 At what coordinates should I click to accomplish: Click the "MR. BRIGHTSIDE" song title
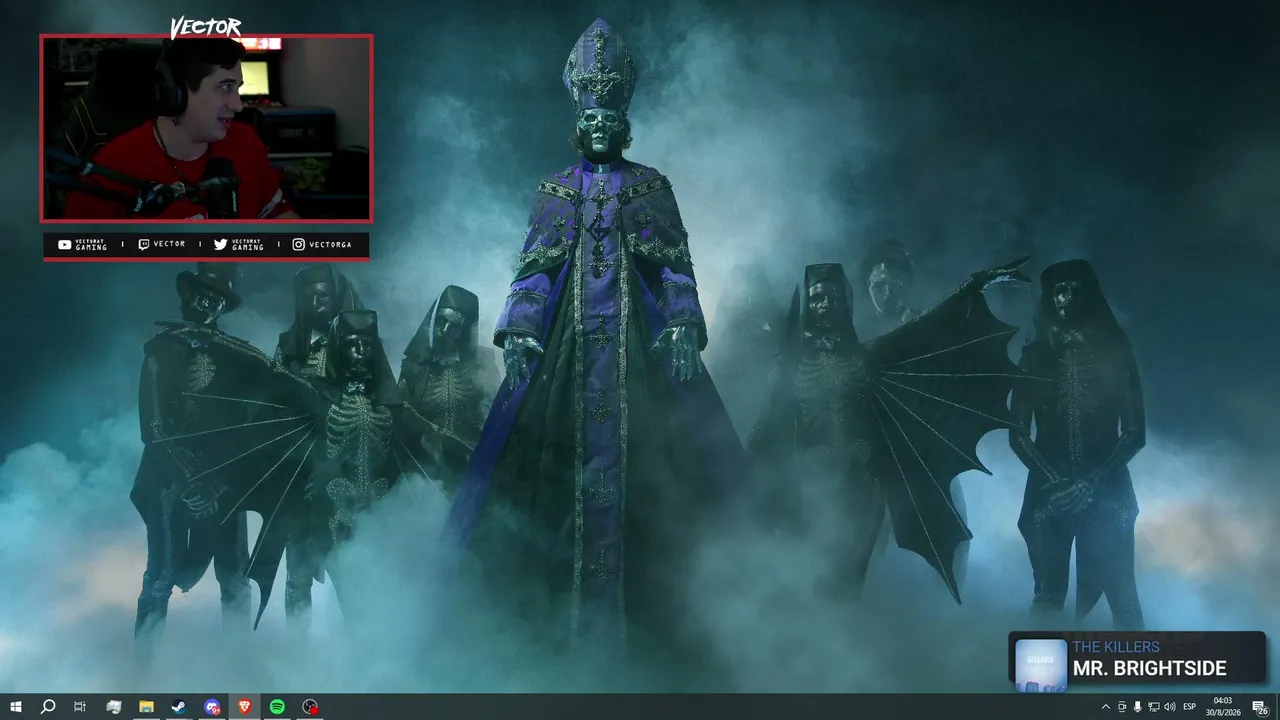(x=1149, y=668)
